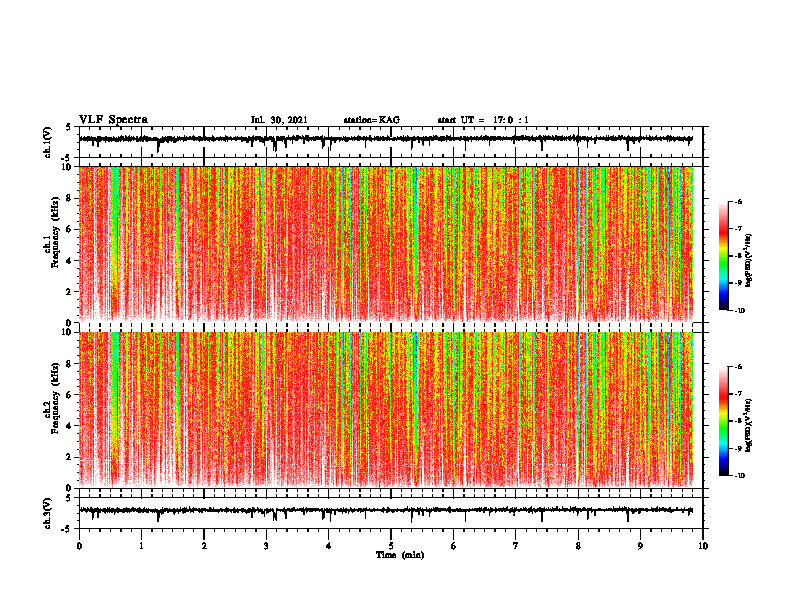792x612 pixels.
Task: Click the "-10" label on ch.2 color bar
Action: click(740, 476)
